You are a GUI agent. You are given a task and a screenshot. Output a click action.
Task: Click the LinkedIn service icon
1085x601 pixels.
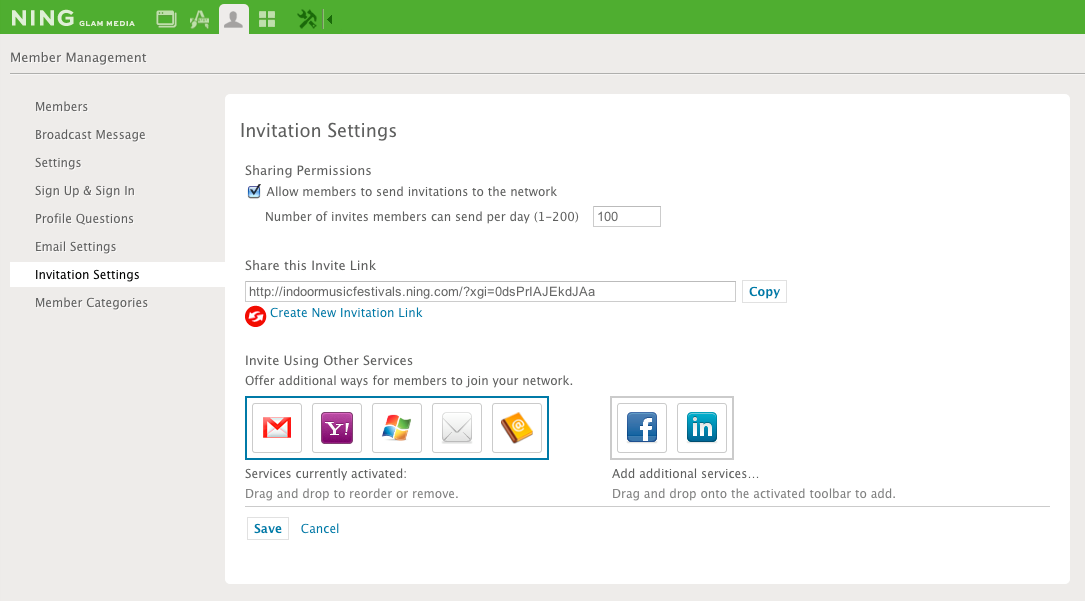click(x=702, y=428)
